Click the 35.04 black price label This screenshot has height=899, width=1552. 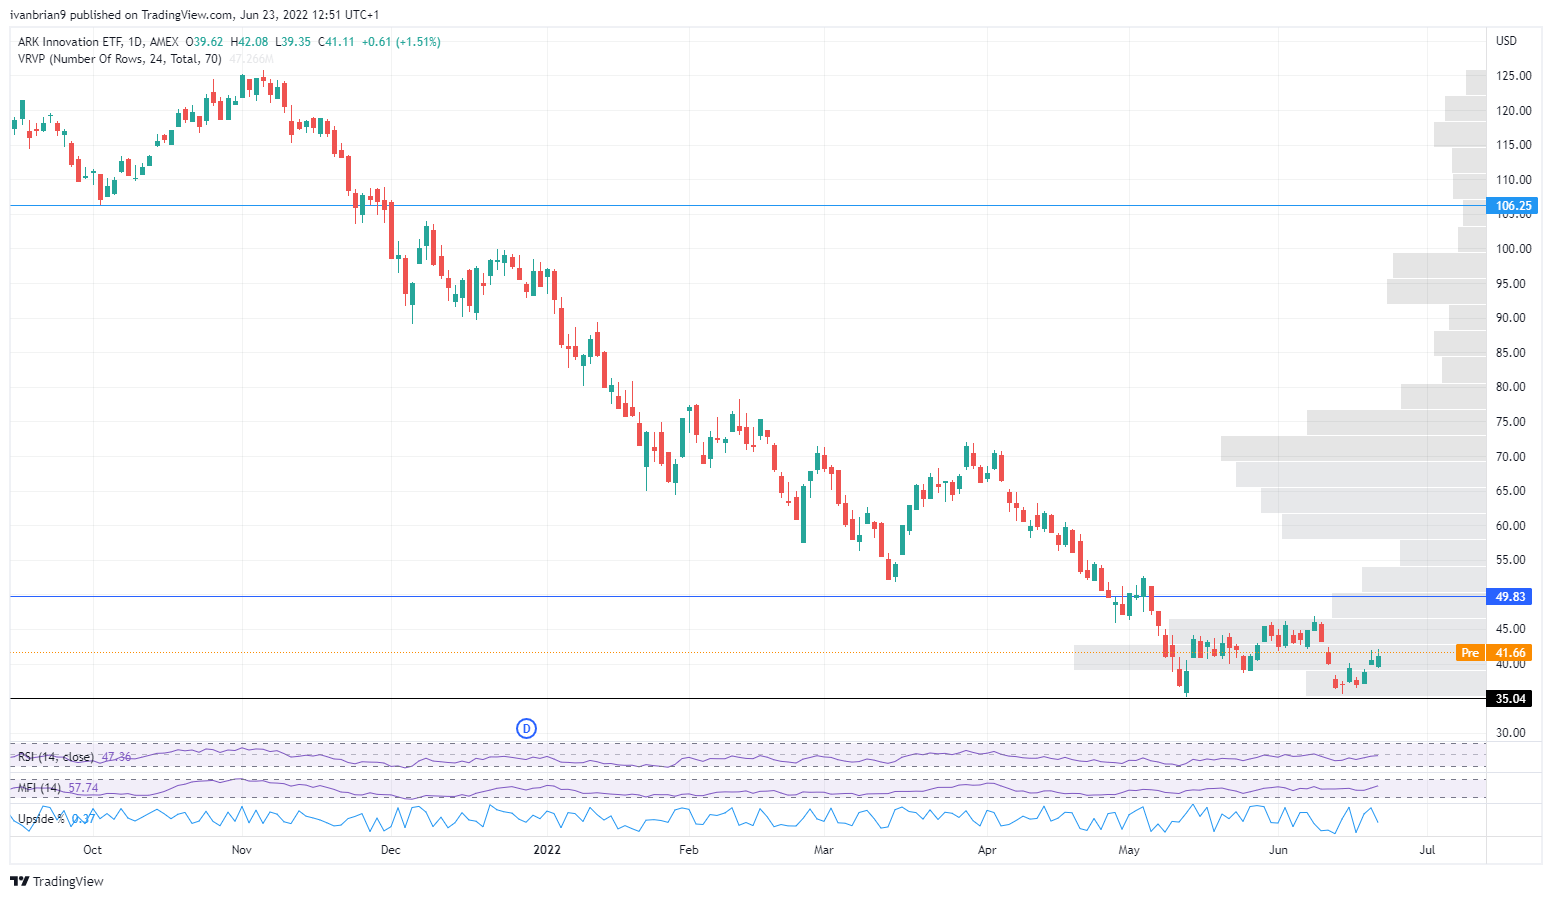click(x=1511, y=699)
